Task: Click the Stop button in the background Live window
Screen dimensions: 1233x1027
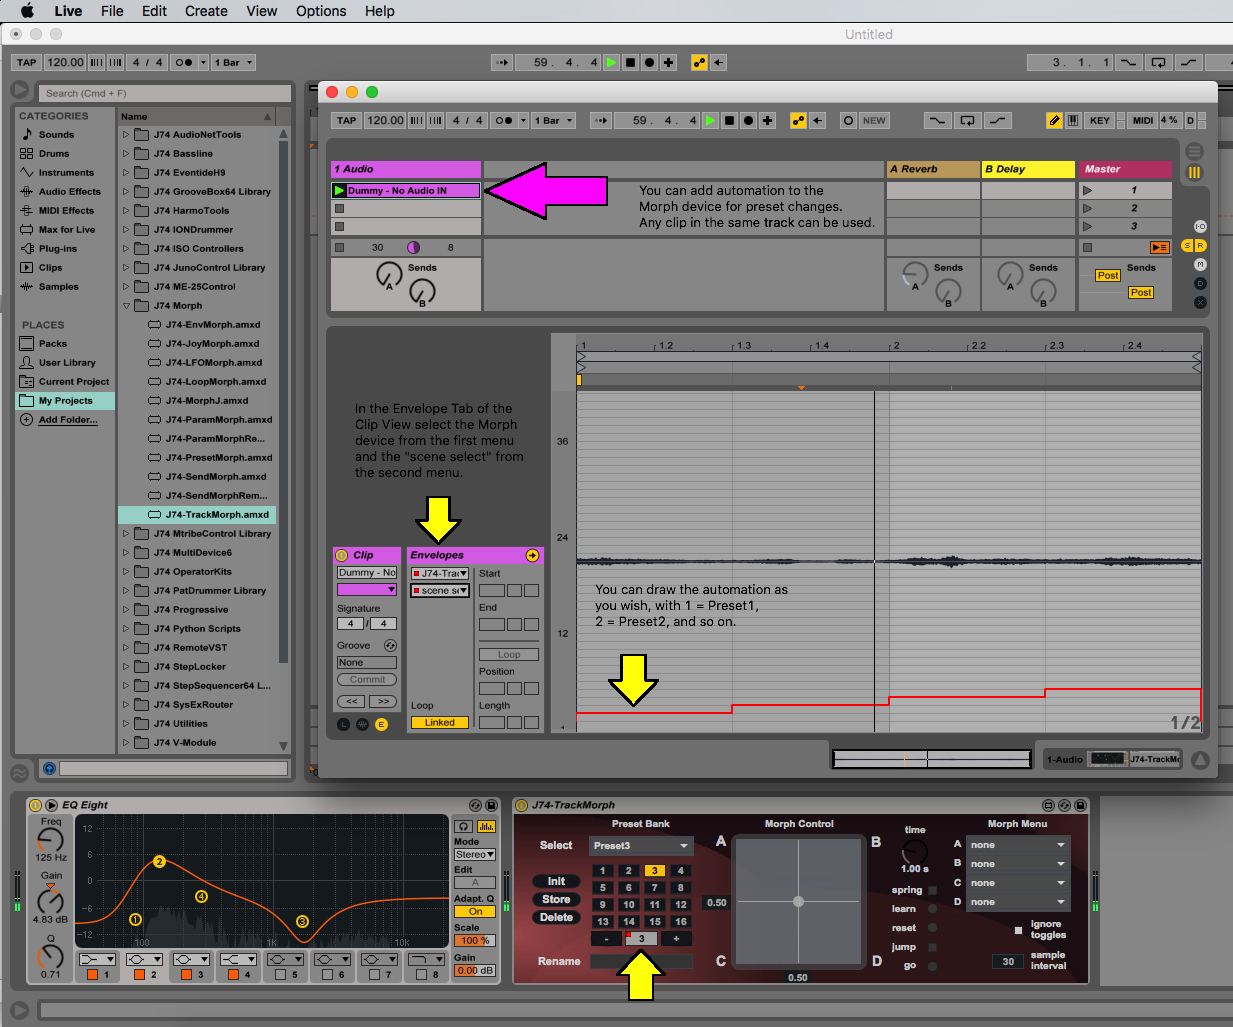Action: pos(630,62)
